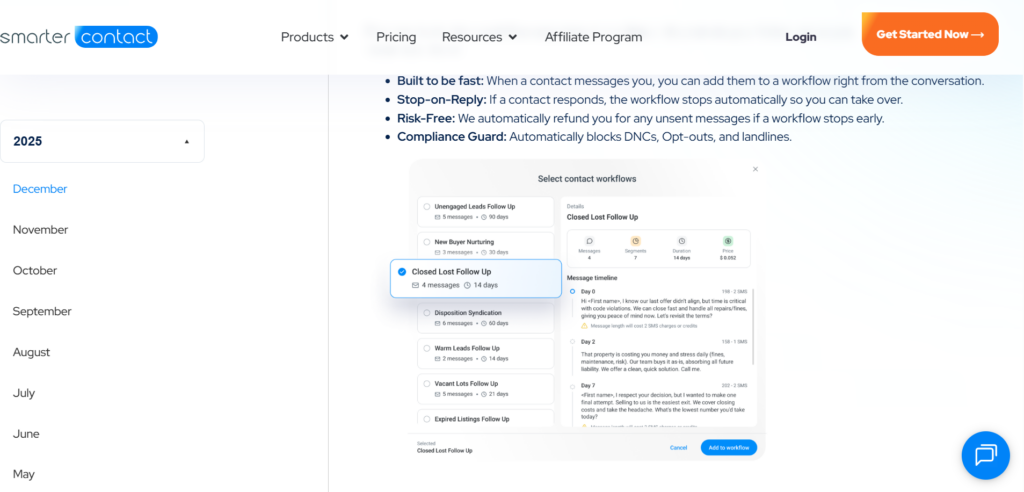Click clock icon next to 14 days in highlighted card
The height and width of the screenshot is (492, 1024).
tap(467, 286)
